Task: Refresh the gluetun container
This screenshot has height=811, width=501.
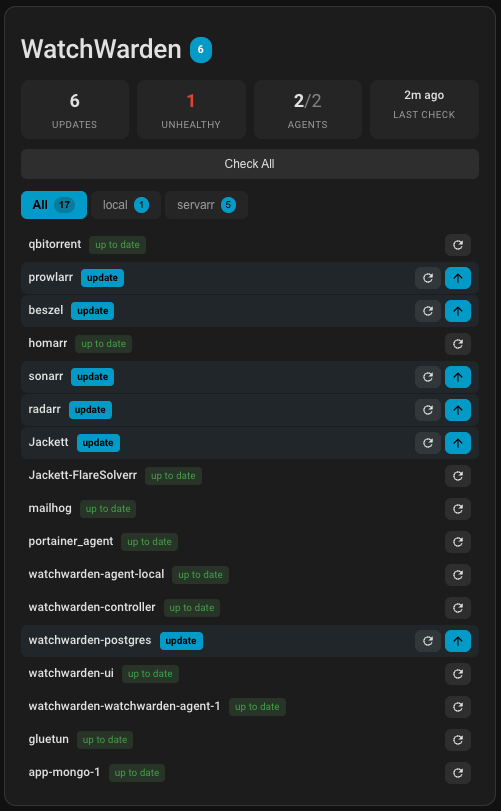Action: click(x=458, y=740)
